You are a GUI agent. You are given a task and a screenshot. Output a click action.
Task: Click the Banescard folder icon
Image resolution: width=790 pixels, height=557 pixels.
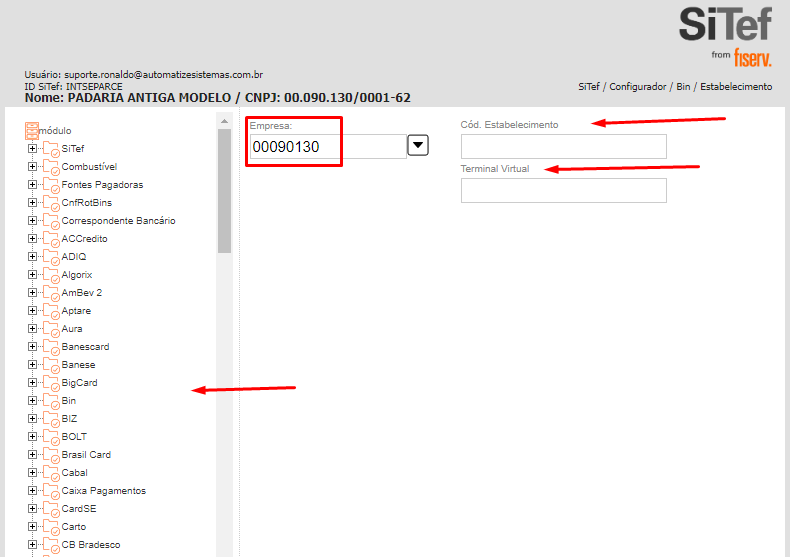51,347
